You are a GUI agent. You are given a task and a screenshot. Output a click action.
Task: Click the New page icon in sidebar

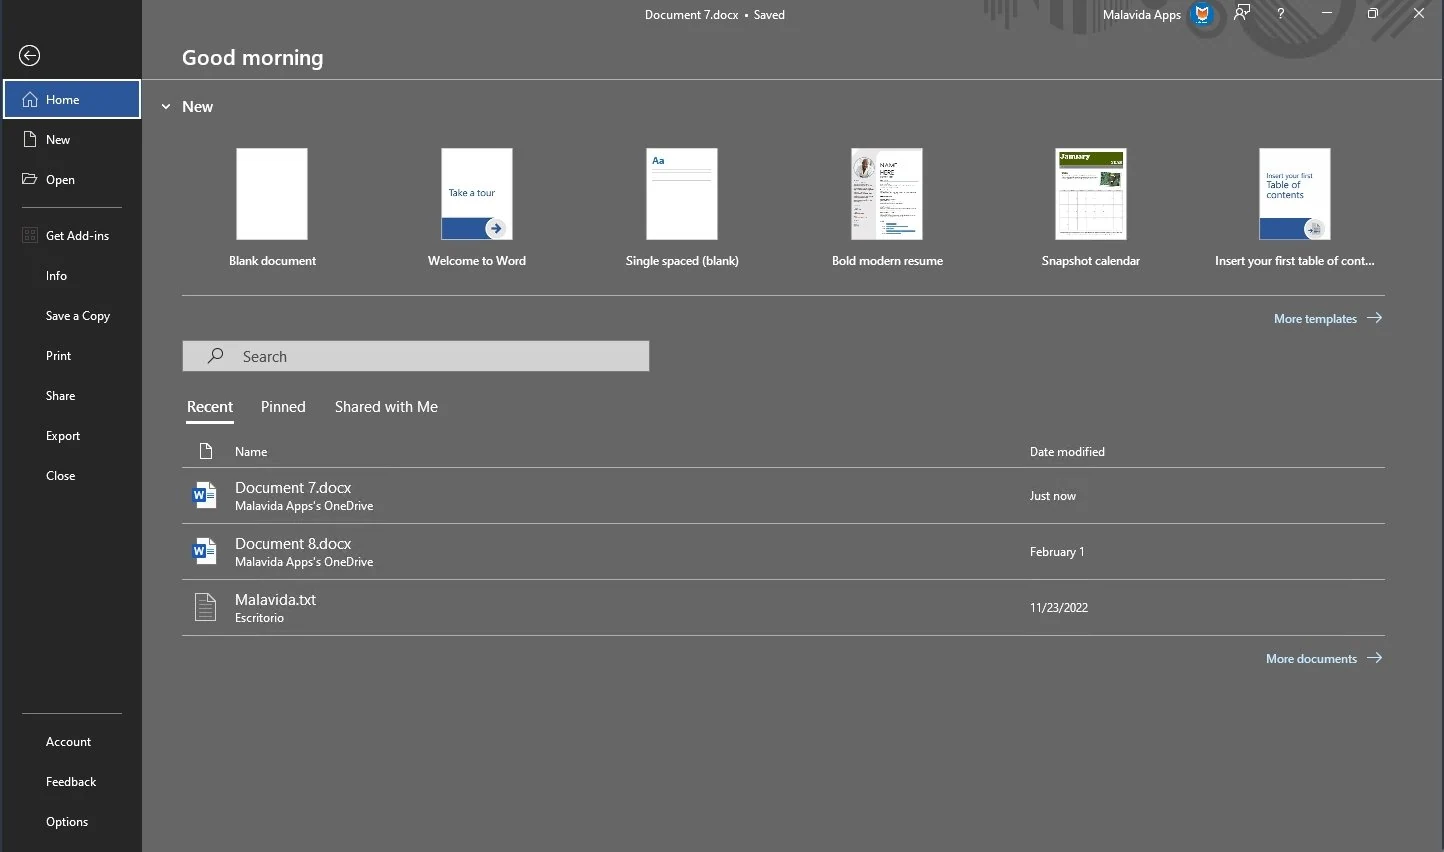30,139
